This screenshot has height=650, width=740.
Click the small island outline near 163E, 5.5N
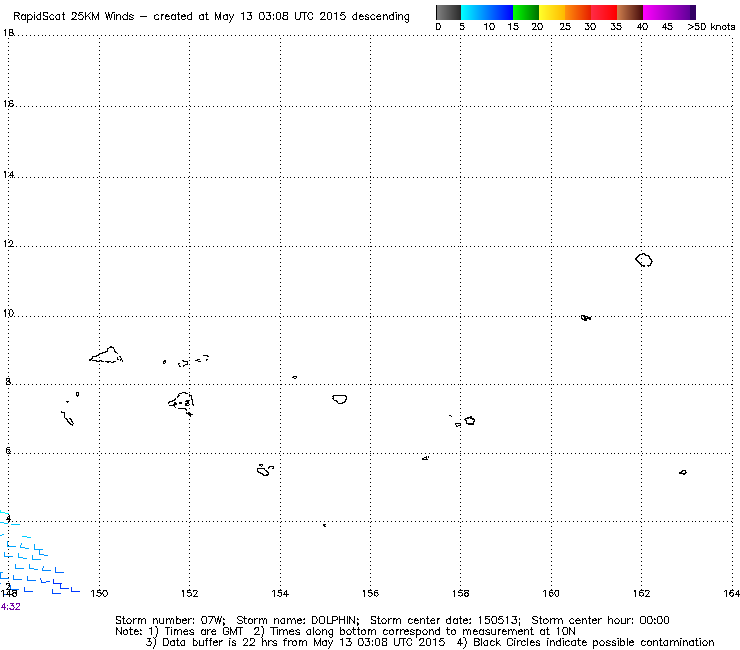tap(683, 472)
